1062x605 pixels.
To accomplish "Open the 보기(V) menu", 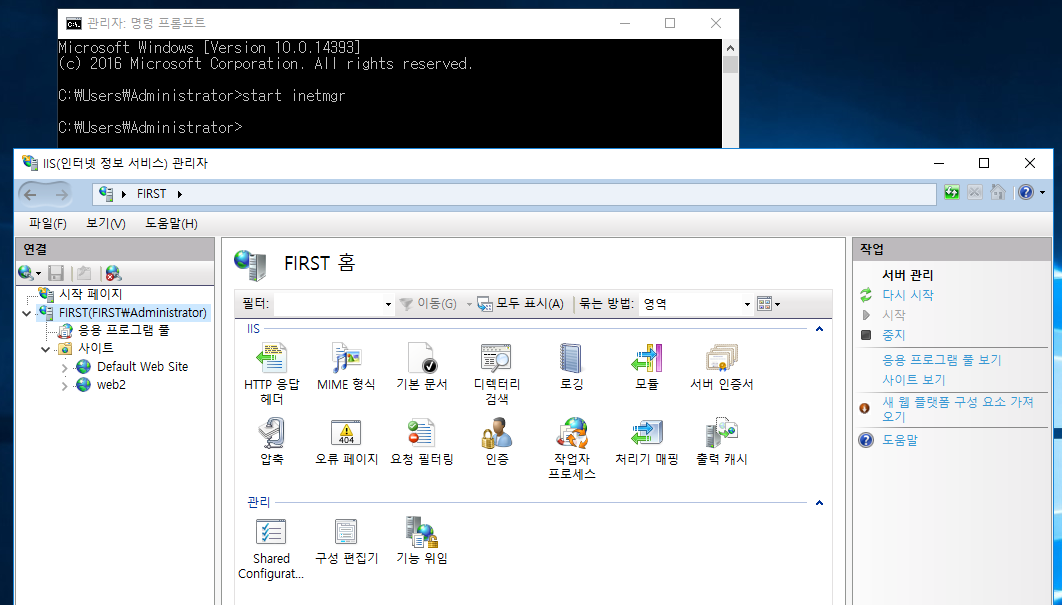I will 106,224.
